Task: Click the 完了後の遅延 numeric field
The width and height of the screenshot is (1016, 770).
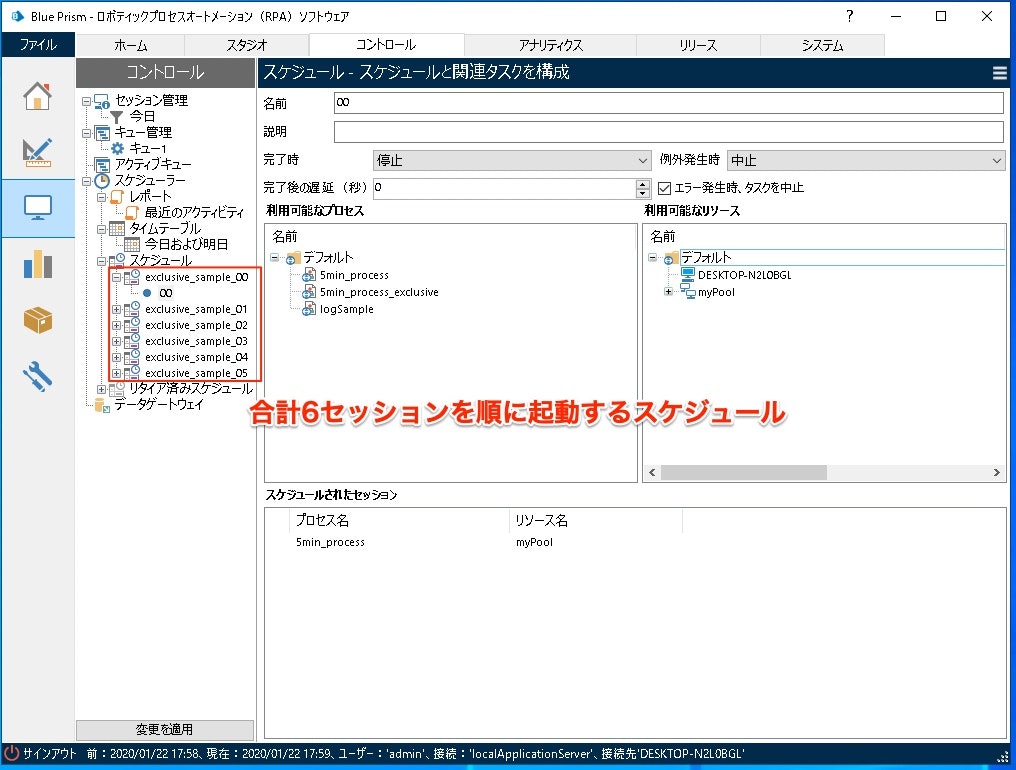Action: [505, 188]
